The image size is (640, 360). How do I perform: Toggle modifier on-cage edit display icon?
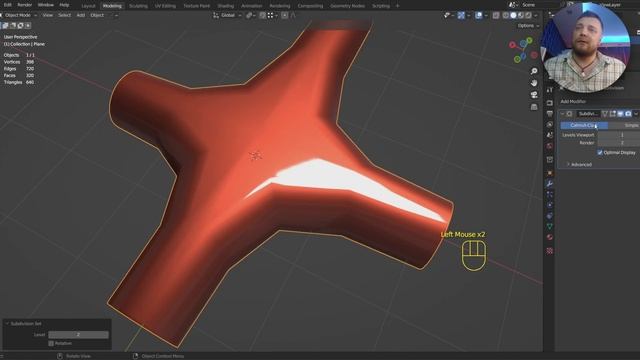(605, 114)
